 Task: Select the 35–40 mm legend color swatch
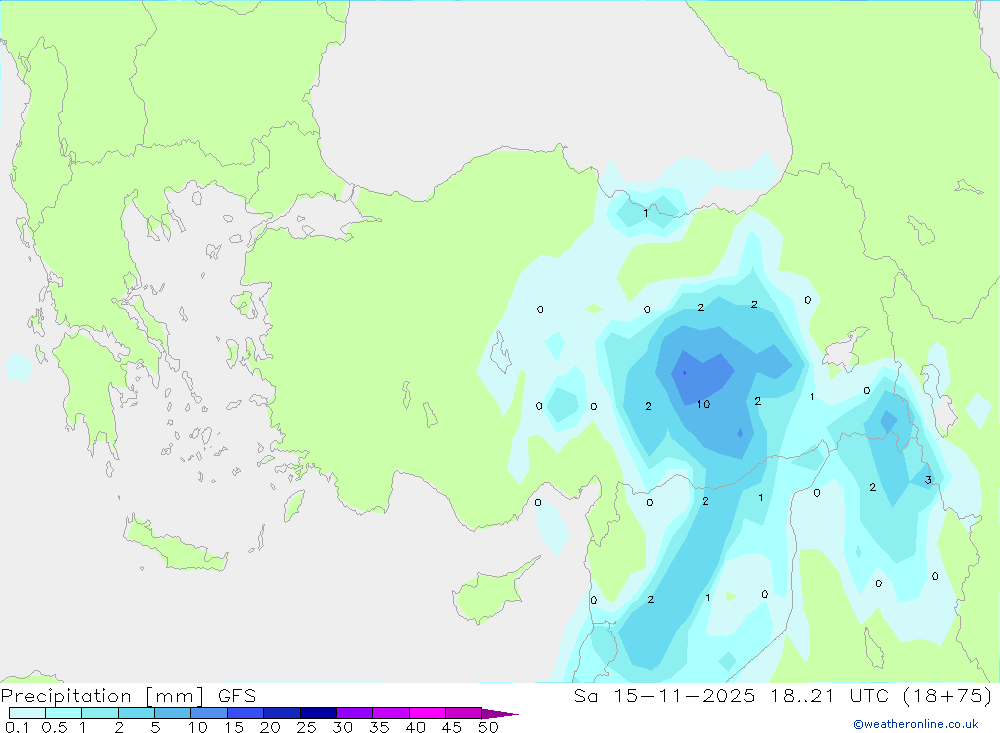(x=390, y=713)
